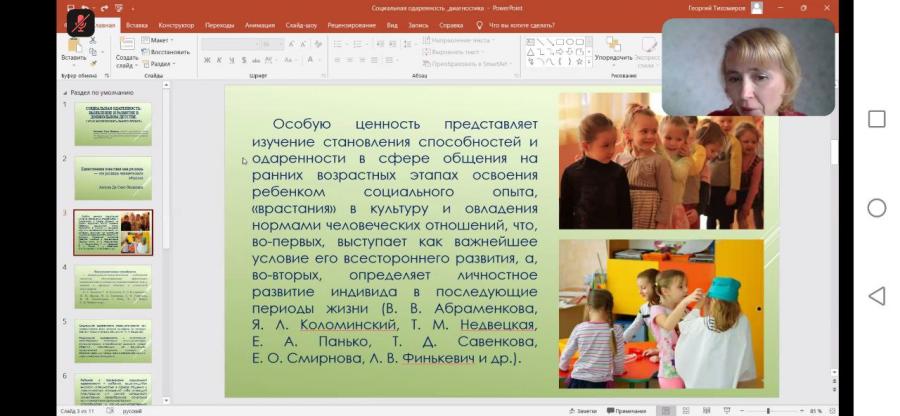Click the zoom slider in status bar
This screenshot has width=900, height=416.
tap(769, 411)
